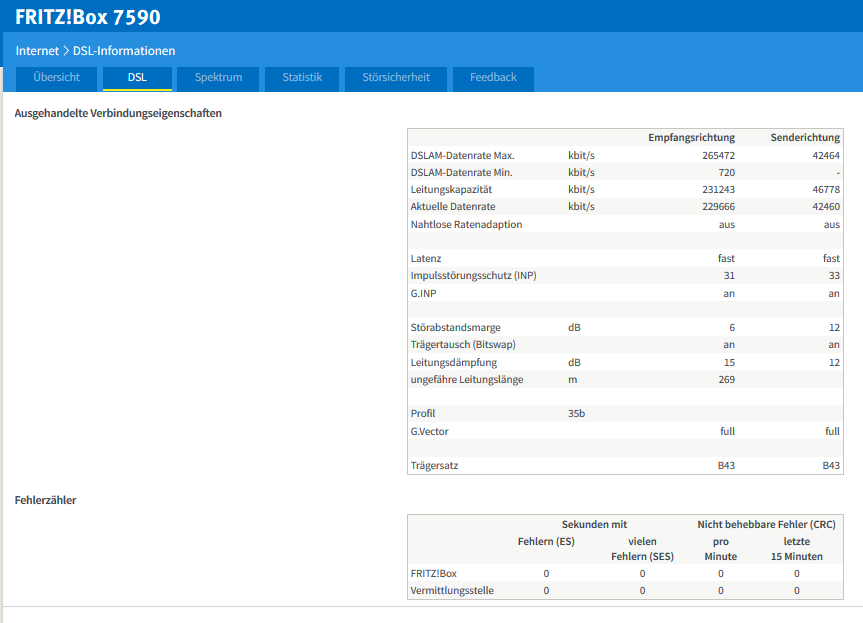Click the Leitungskapazität row label

point(451,189)
